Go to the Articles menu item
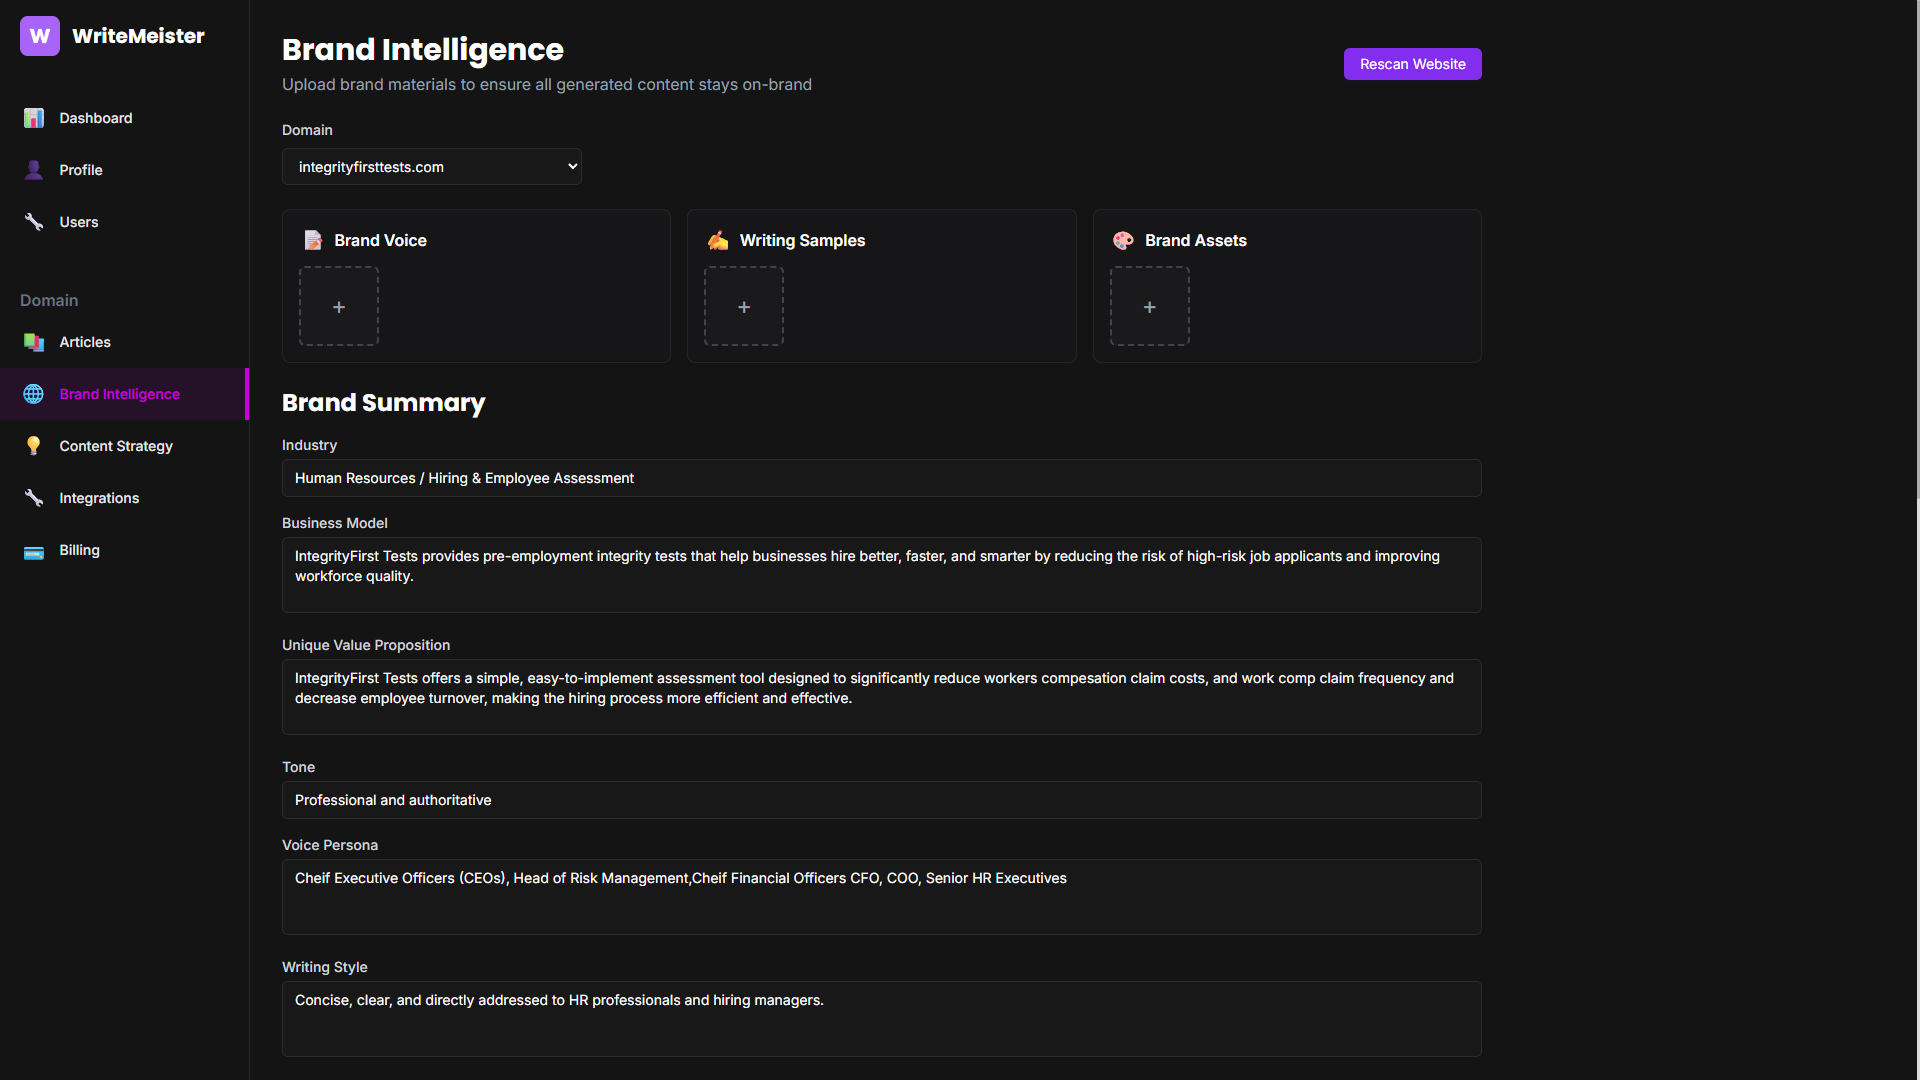This screenshot has height=1080, width=1920. (x=85, y=342)
